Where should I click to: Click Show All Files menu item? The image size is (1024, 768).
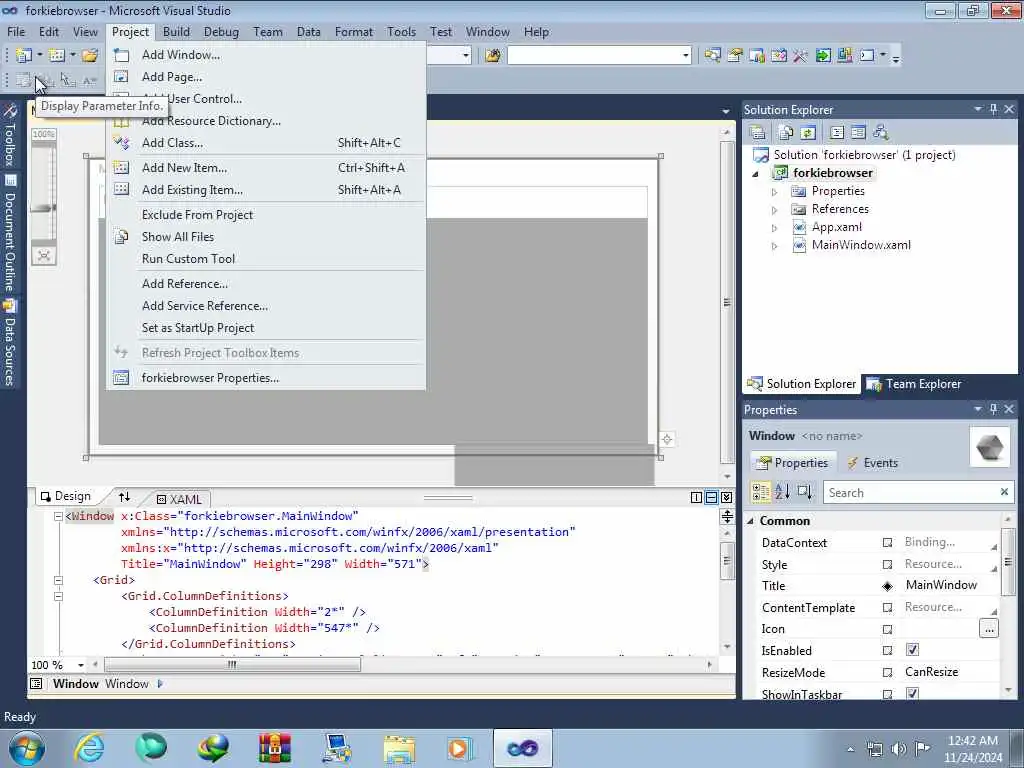[x=266, y=237]
